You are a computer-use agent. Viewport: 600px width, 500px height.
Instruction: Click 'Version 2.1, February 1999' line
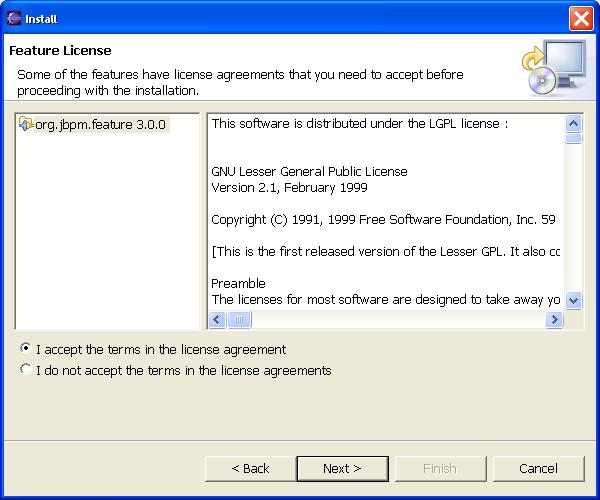click(289, 187)
